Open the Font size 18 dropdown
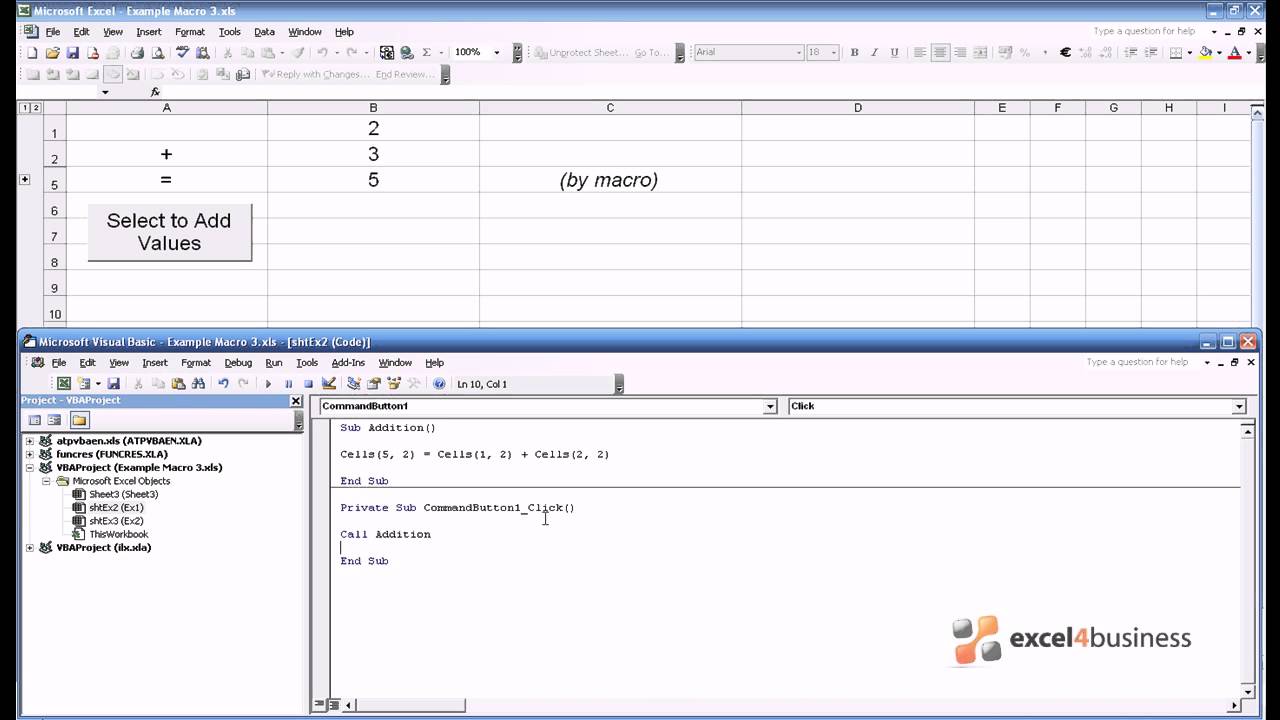This screenshot has width=1280, height=720. pyautogui.click(x=834, y=53)
